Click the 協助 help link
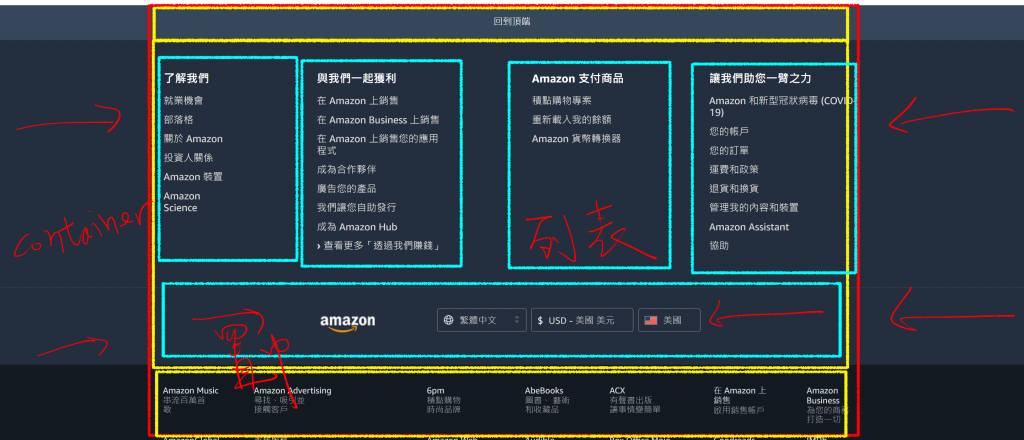This screenshot has height=440, width=1024. [x=719, y=246]
